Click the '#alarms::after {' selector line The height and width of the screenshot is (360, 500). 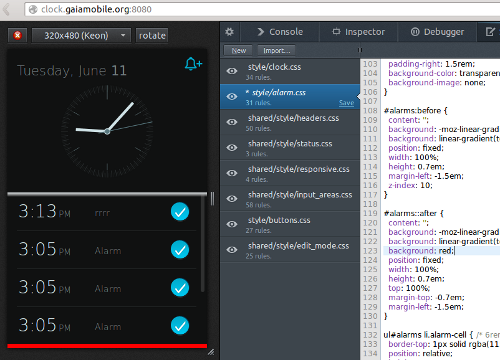tap(414, 213)
